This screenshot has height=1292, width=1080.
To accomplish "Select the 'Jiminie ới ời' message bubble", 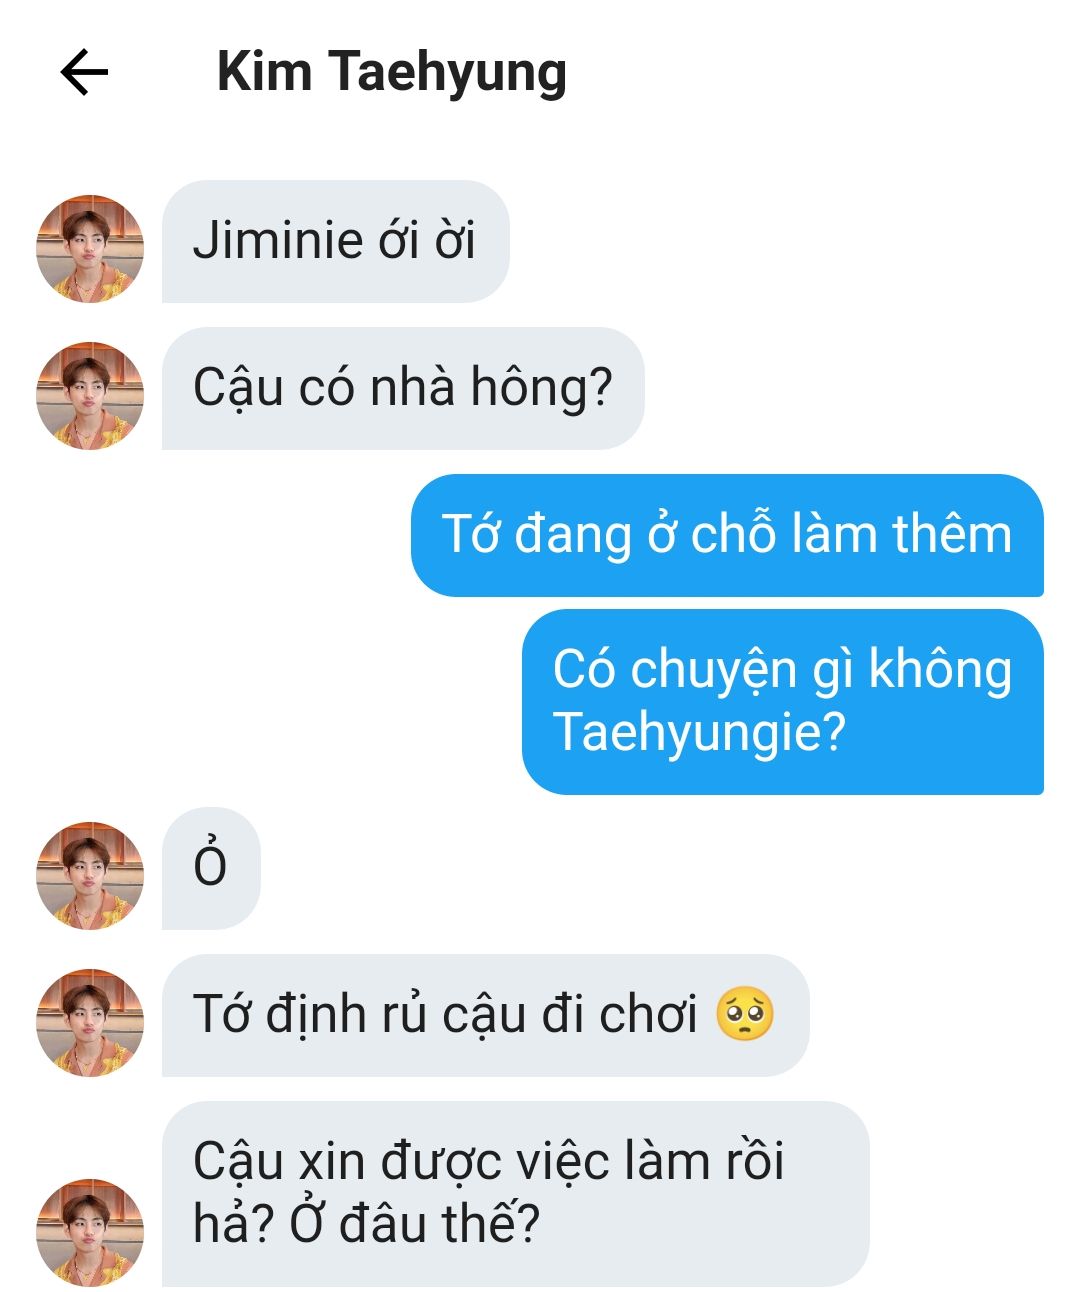I will (335, 241).
